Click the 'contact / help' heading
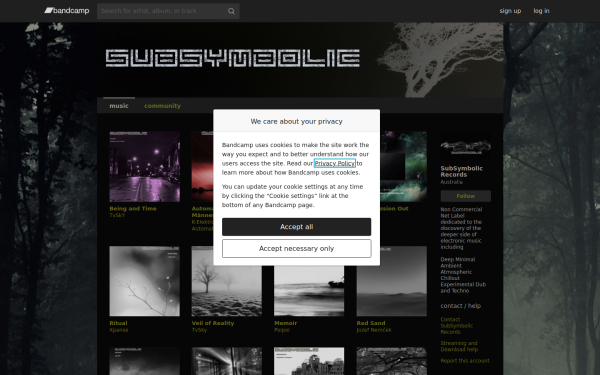 point(461,306)
